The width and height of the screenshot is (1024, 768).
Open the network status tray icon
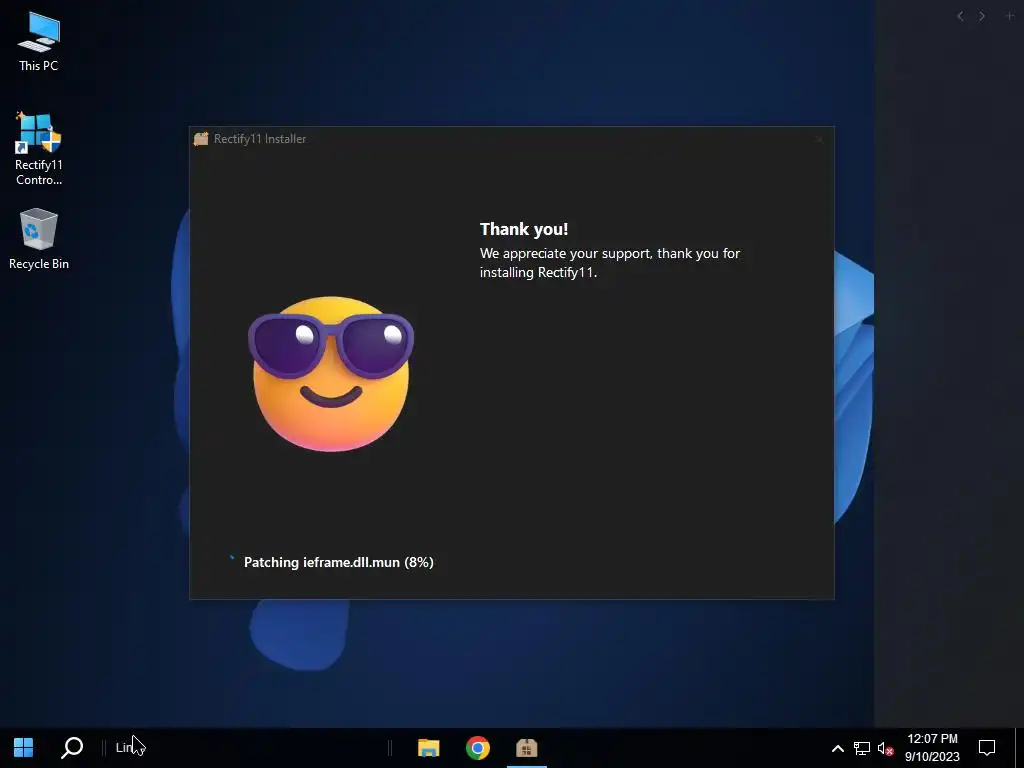tap(861, 748)
